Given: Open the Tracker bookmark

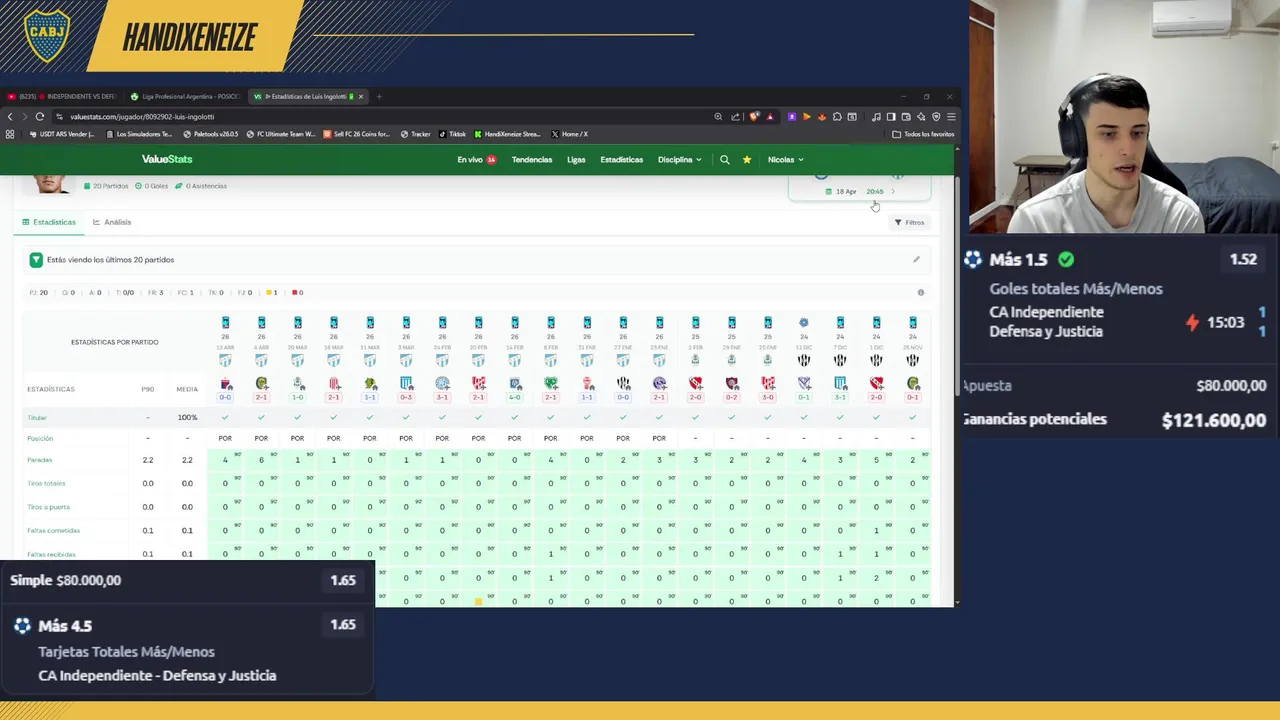Looking at the screenshot, I should tap(416, 134).
